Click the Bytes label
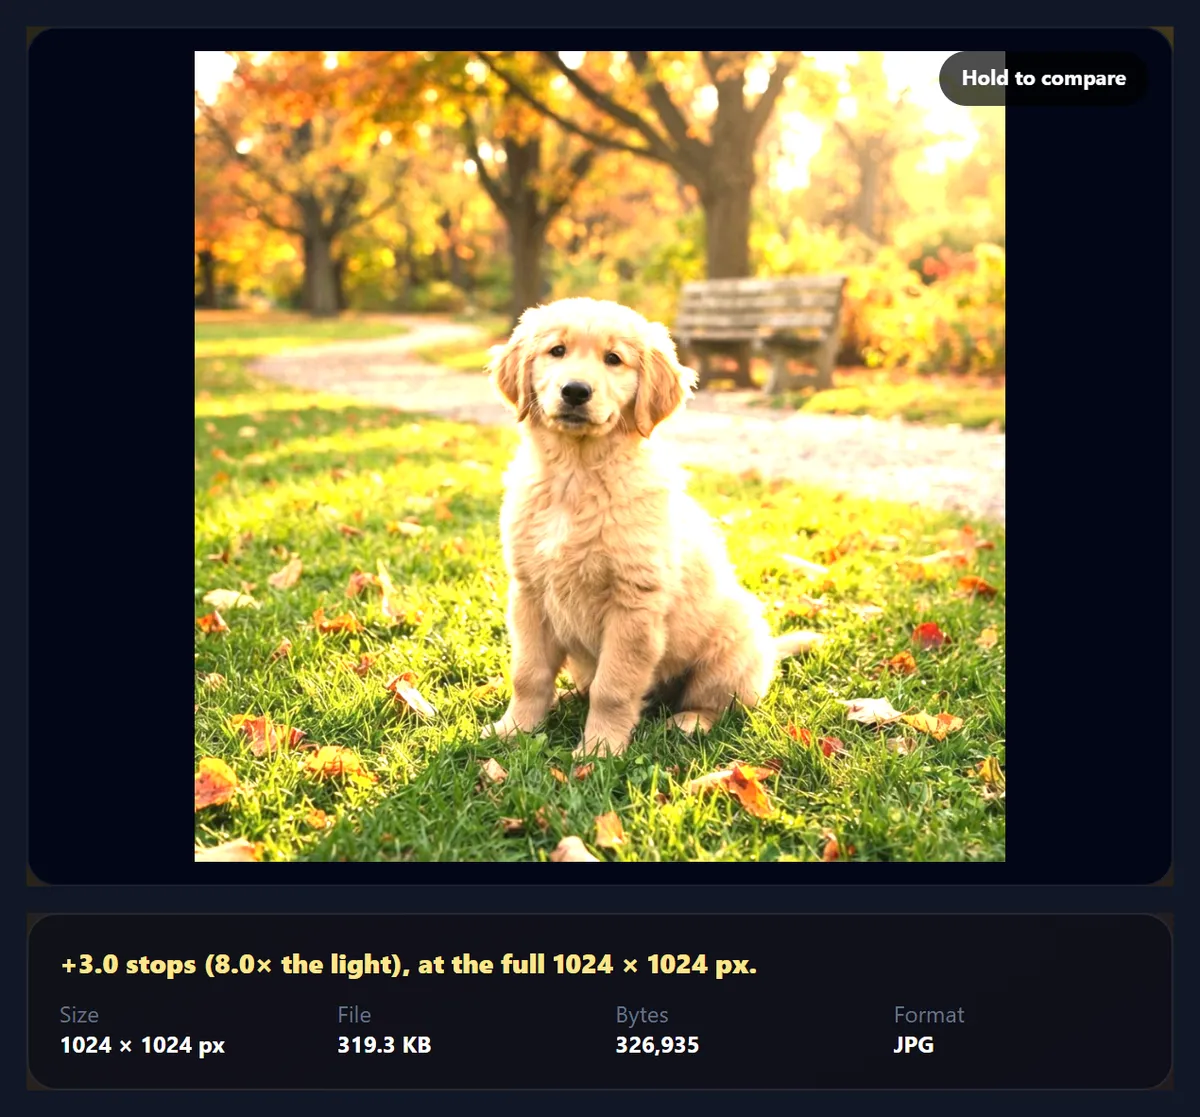Image resolution: width=1200 pixels, height=1117 pixels. pyautogui.click(x=641, y=1015)
